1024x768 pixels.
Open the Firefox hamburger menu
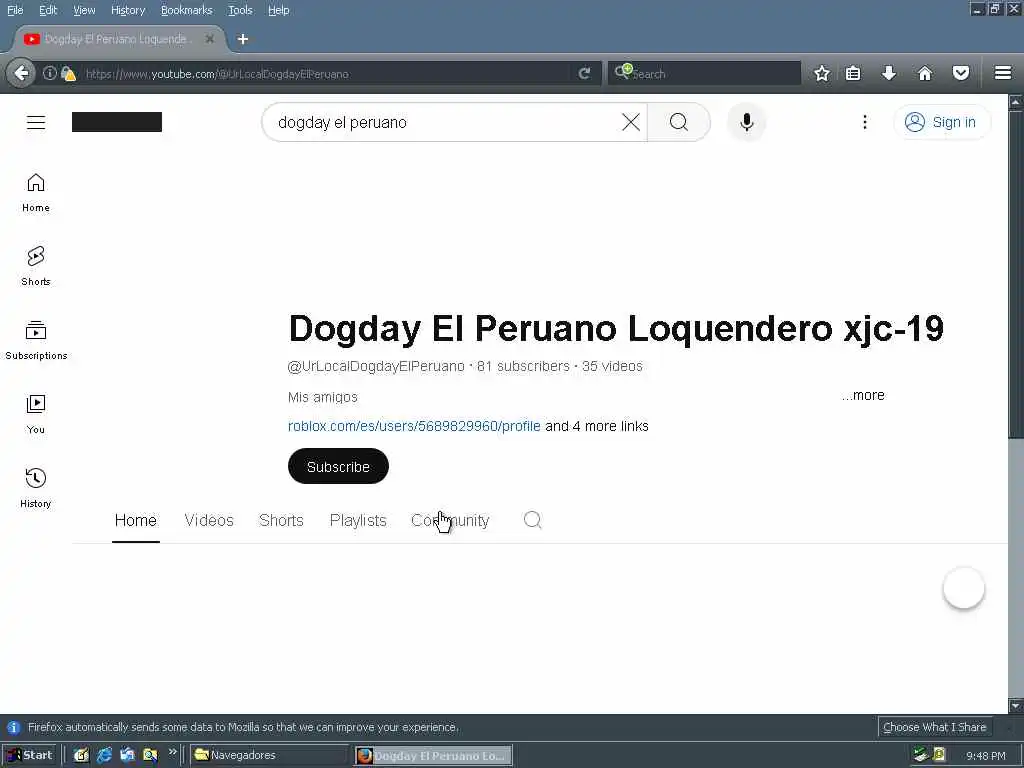[1002, 73]
